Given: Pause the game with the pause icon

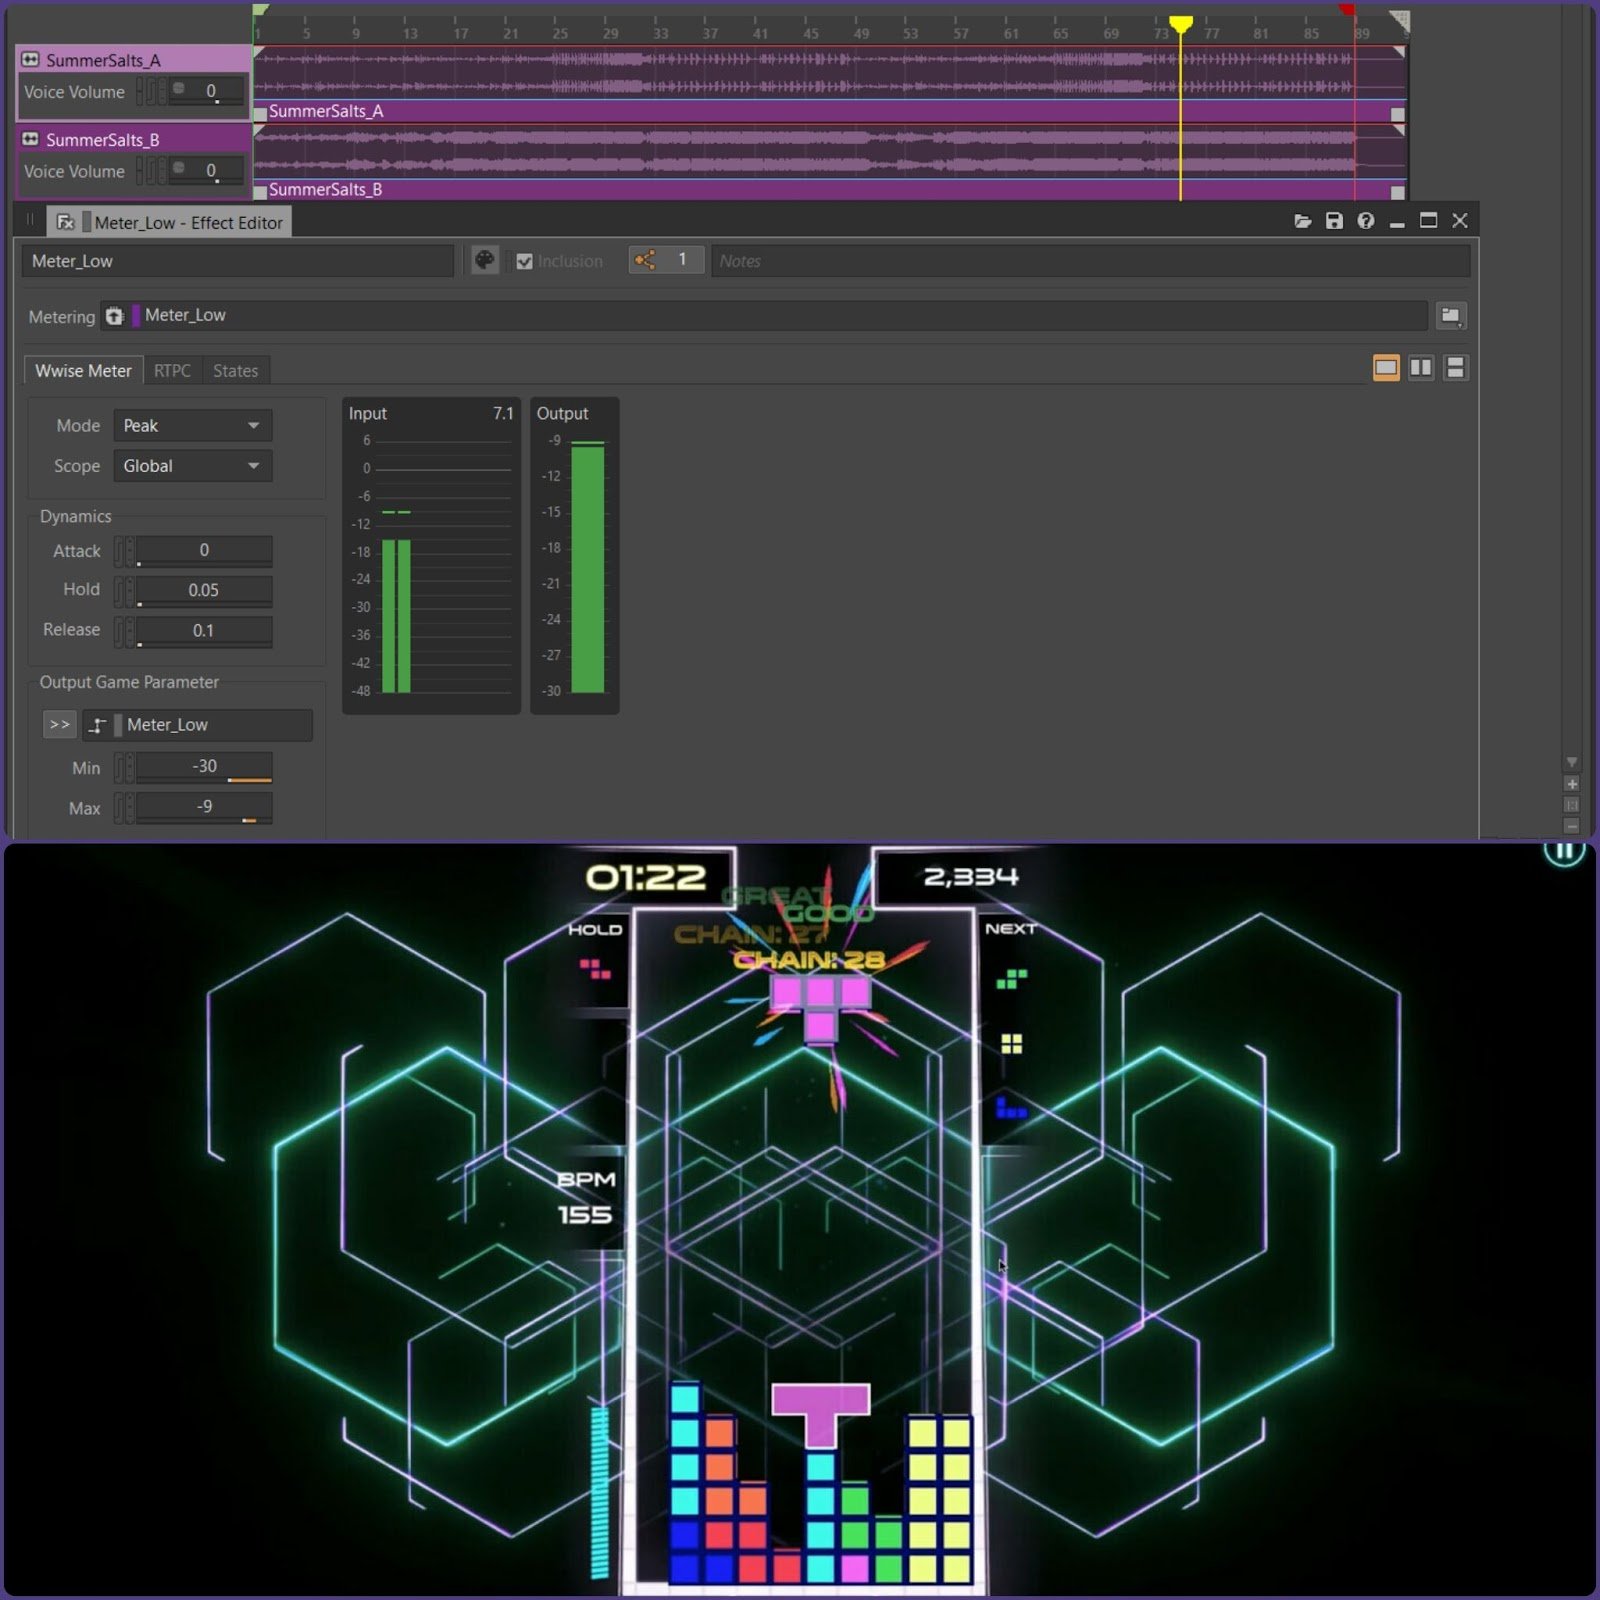Looking at the screenshot, I should pos(1565,851).
